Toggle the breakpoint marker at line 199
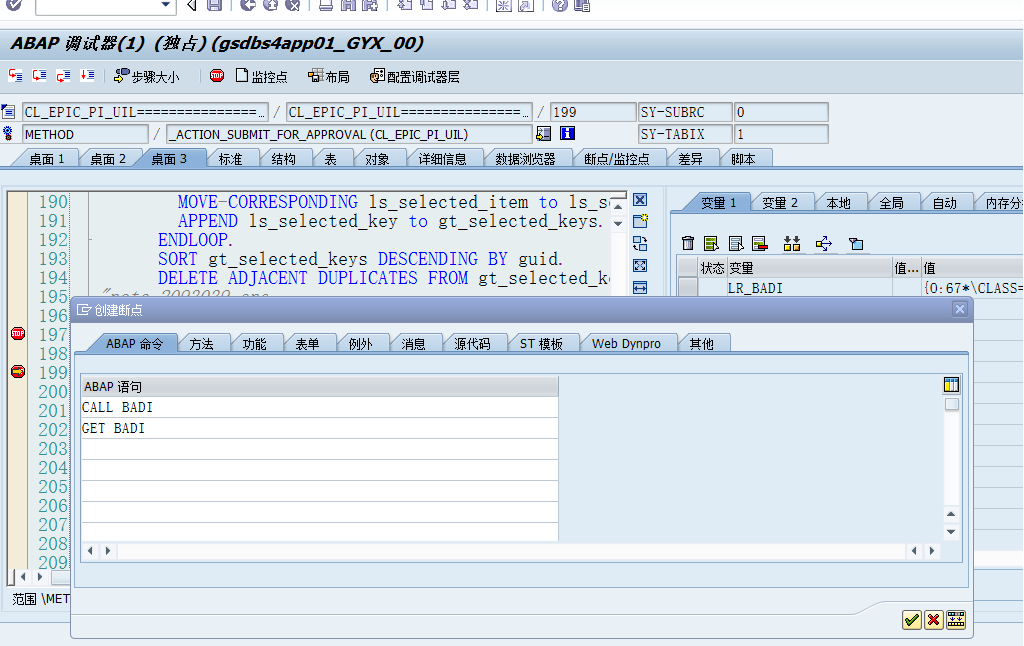Image resolution: width=1024 pixels, height=646 pixels. tap(16, 371)
